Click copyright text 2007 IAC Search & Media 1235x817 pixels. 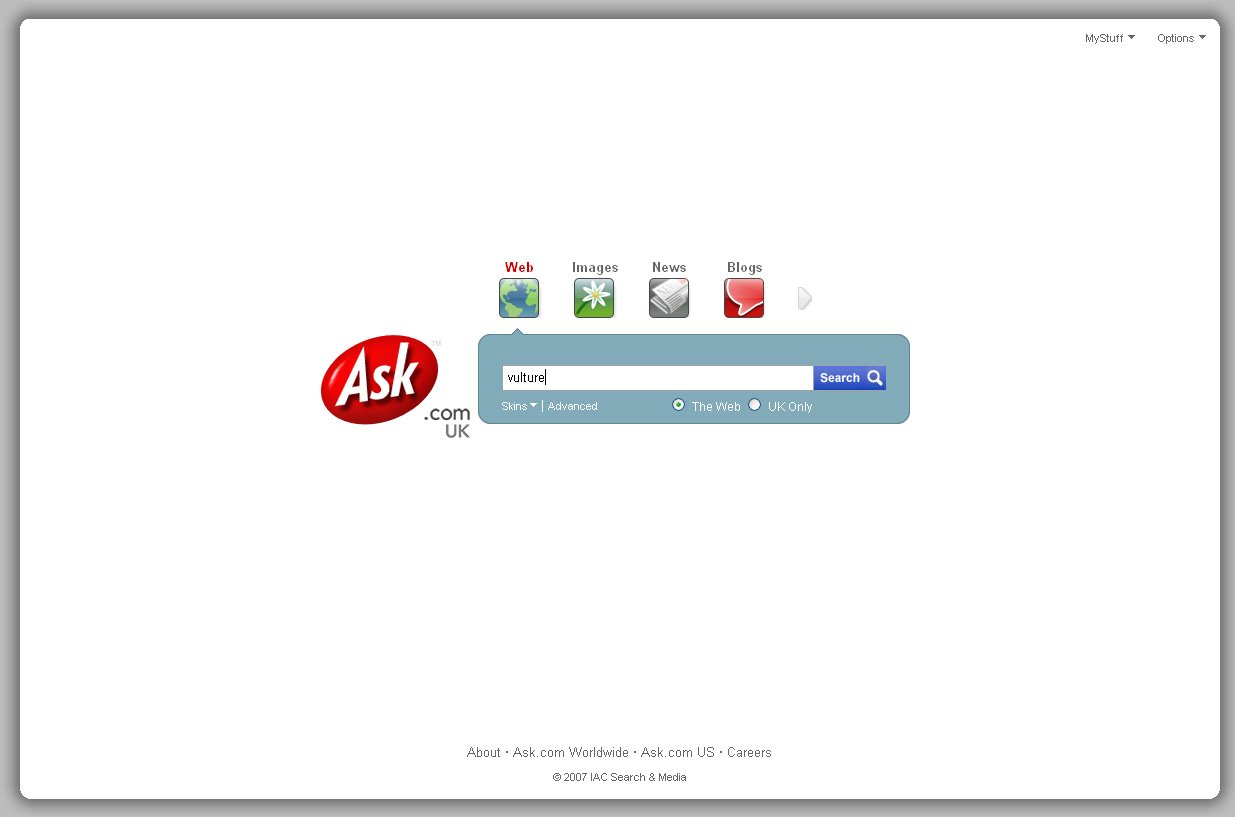point(619,777)
